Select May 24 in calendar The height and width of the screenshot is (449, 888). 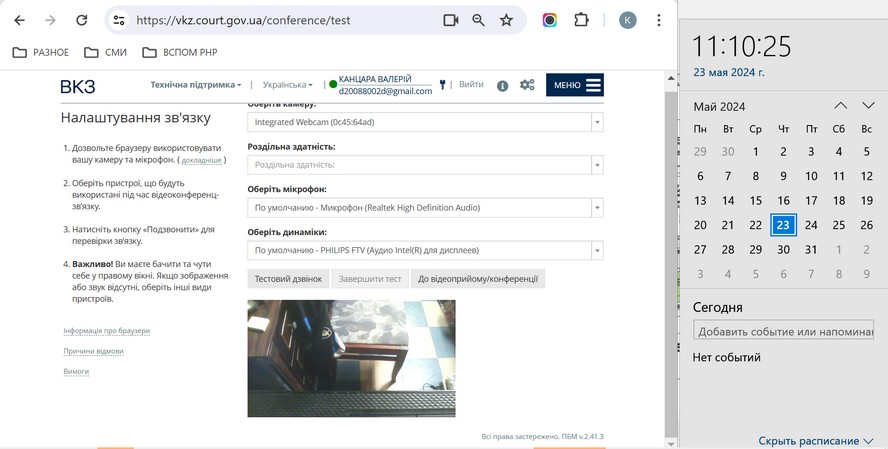(x=811, y=225)
